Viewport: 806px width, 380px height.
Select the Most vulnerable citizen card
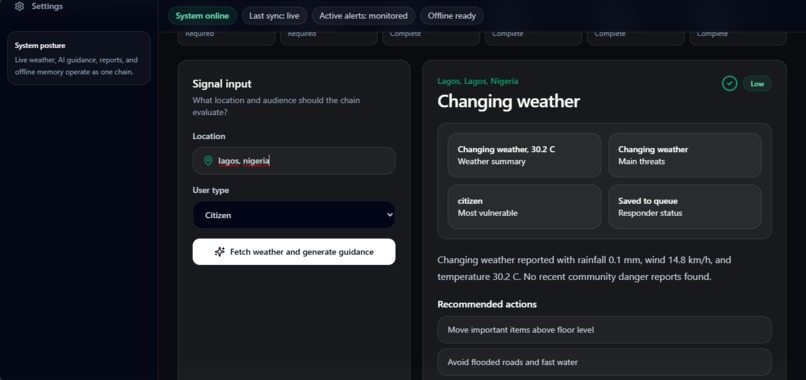524,207
